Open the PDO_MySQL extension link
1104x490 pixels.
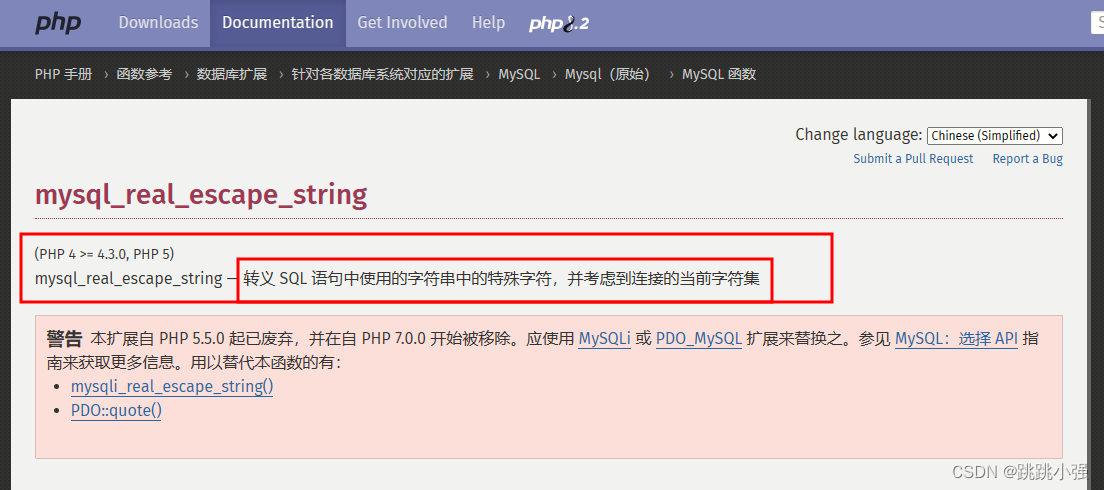tap(699, 339)
